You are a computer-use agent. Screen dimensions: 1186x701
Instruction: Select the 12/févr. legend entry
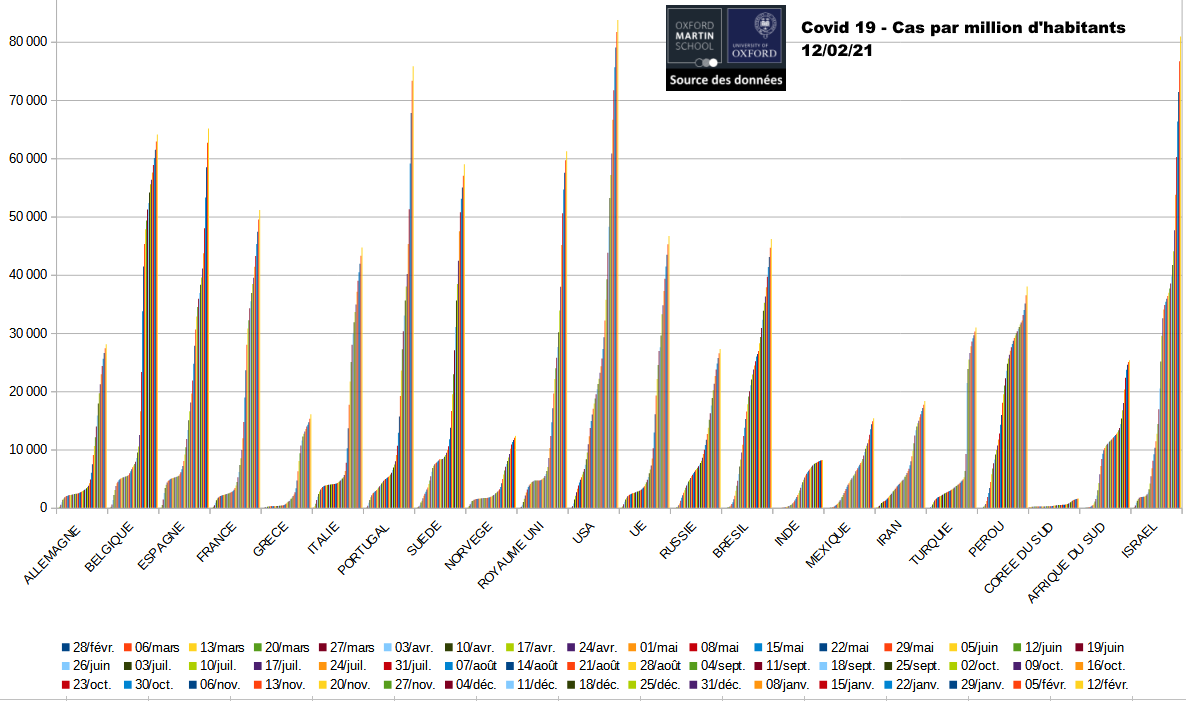(x=1110, y=684)
